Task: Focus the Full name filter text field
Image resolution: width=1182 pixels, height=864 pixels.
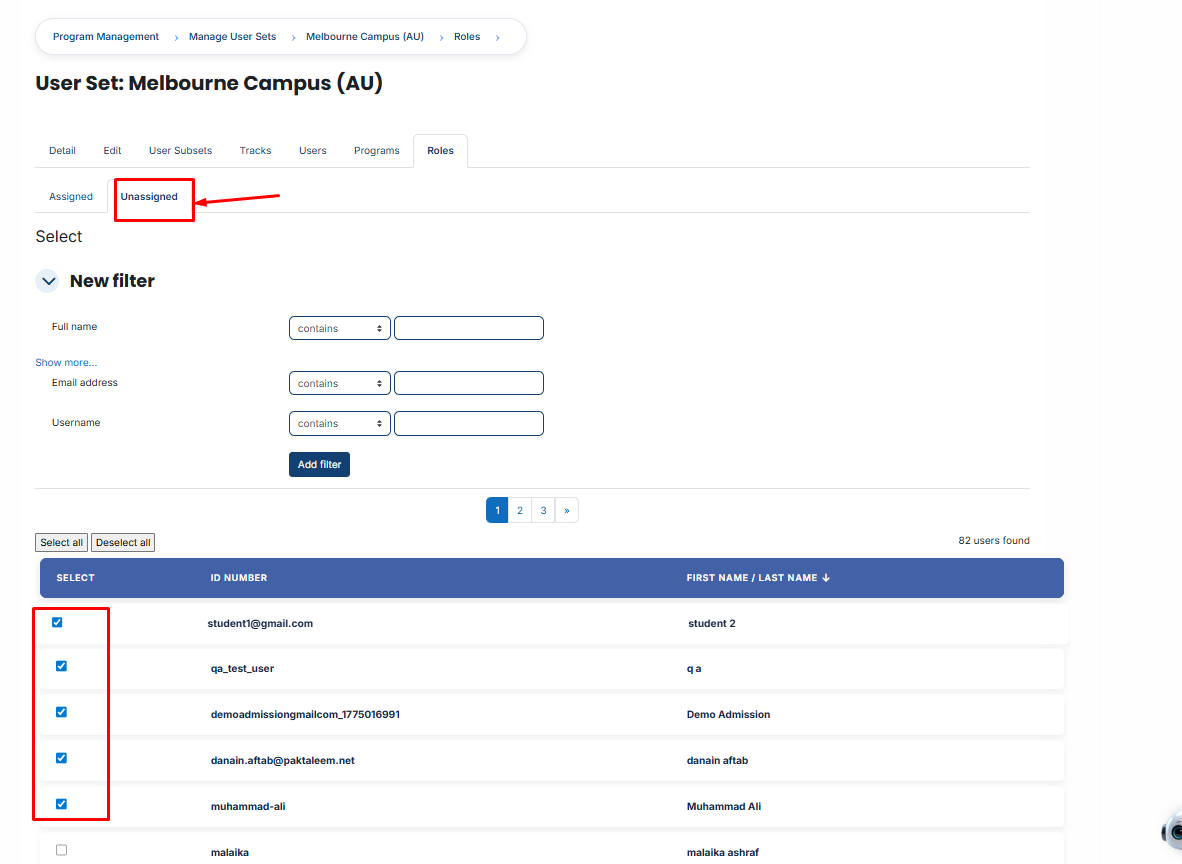Action: tap(469, 328)
